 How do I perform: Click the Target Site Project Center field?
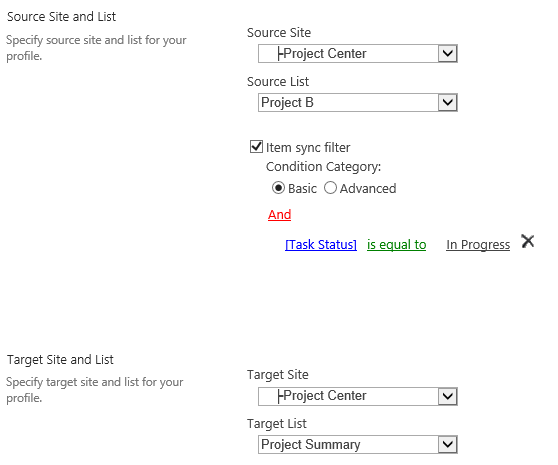point(358,396)
